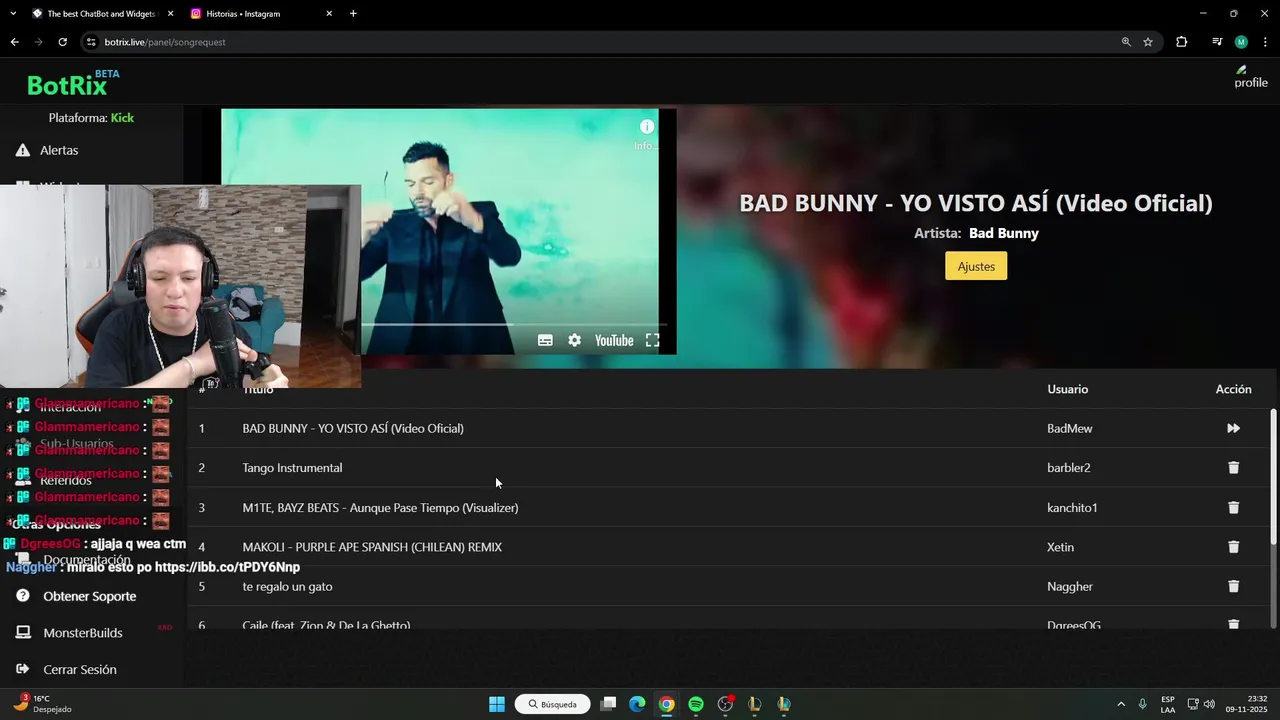Click the microphone tray icon
Viewport: 1280px width, 720px height.
[x=1142, y=704]
